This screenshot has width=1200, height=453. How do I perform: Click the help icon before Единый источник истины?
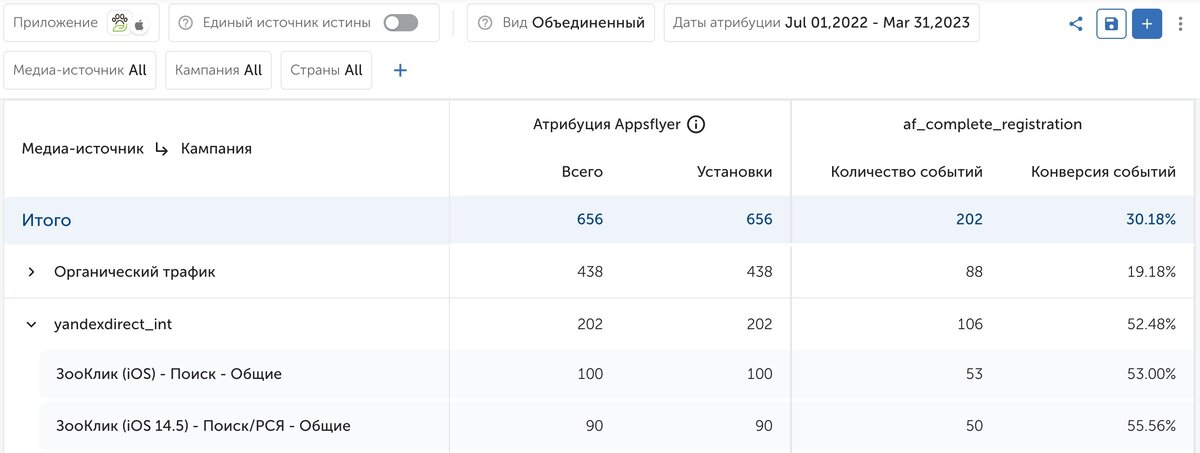coord(185,22)
